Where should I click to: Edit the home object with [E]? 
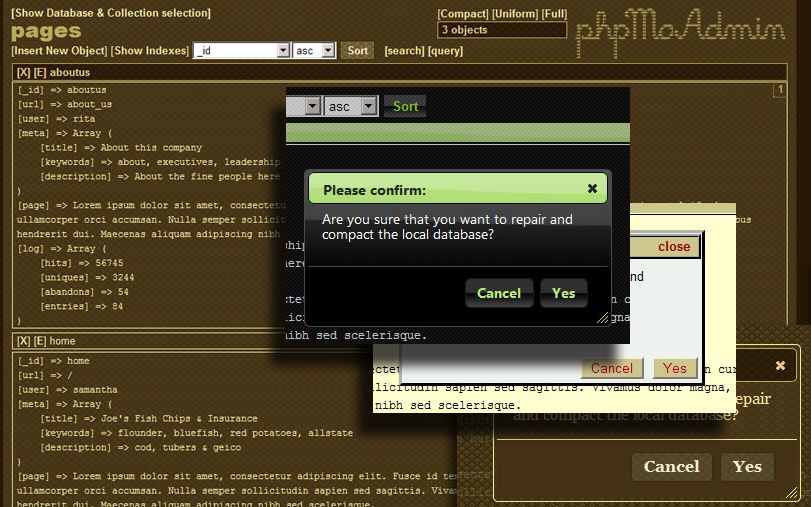(x=40, y=341)
